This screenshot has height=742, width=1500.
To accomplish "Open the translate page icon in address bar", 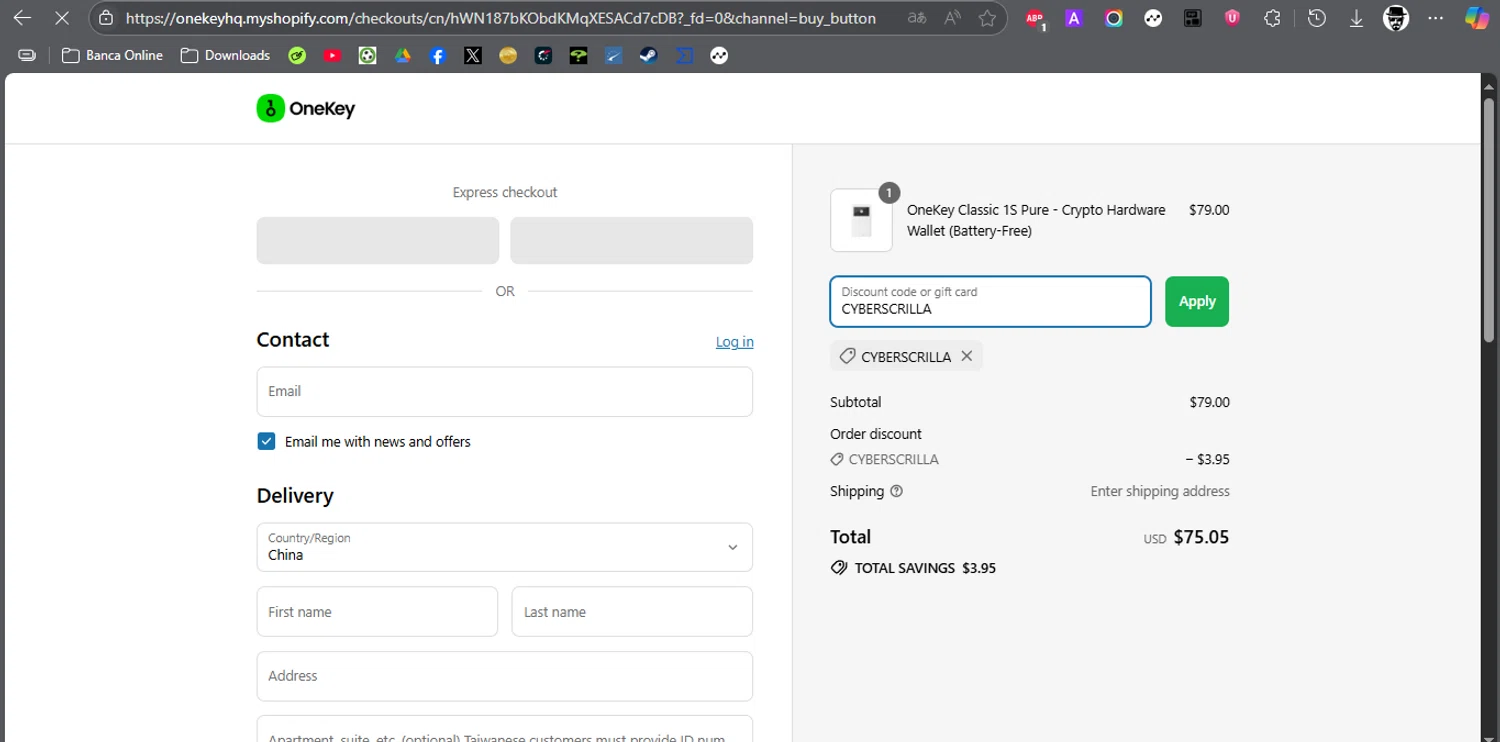I will click(x=916, y=18).
